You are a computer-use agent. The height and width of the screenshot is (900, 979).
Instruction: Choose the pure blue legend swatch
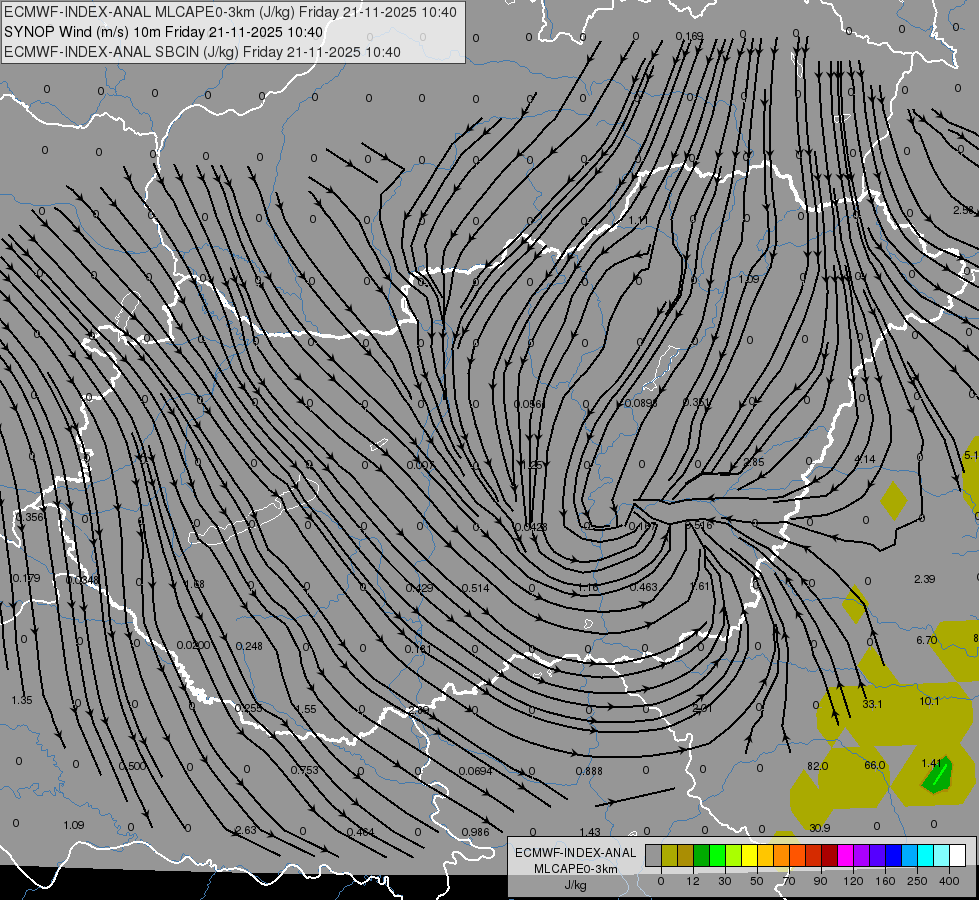[x=894, y=856]
